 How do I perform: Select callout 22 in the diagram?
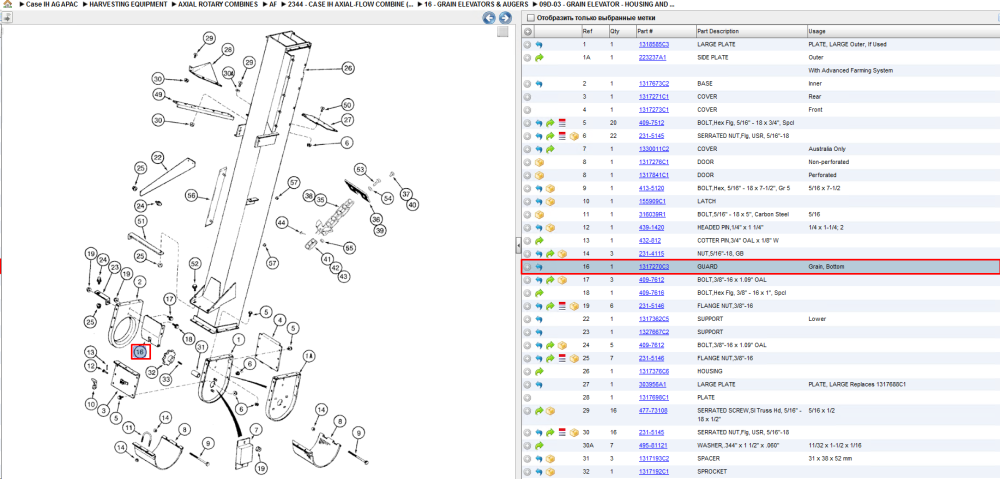point(158,157)
